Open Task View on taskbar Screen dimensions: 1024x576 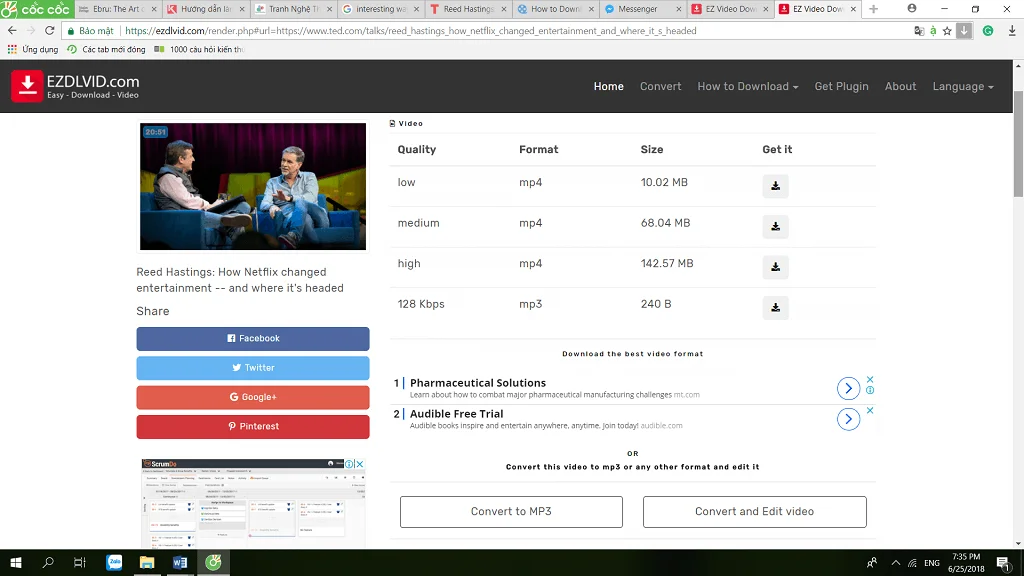[80, 562]
